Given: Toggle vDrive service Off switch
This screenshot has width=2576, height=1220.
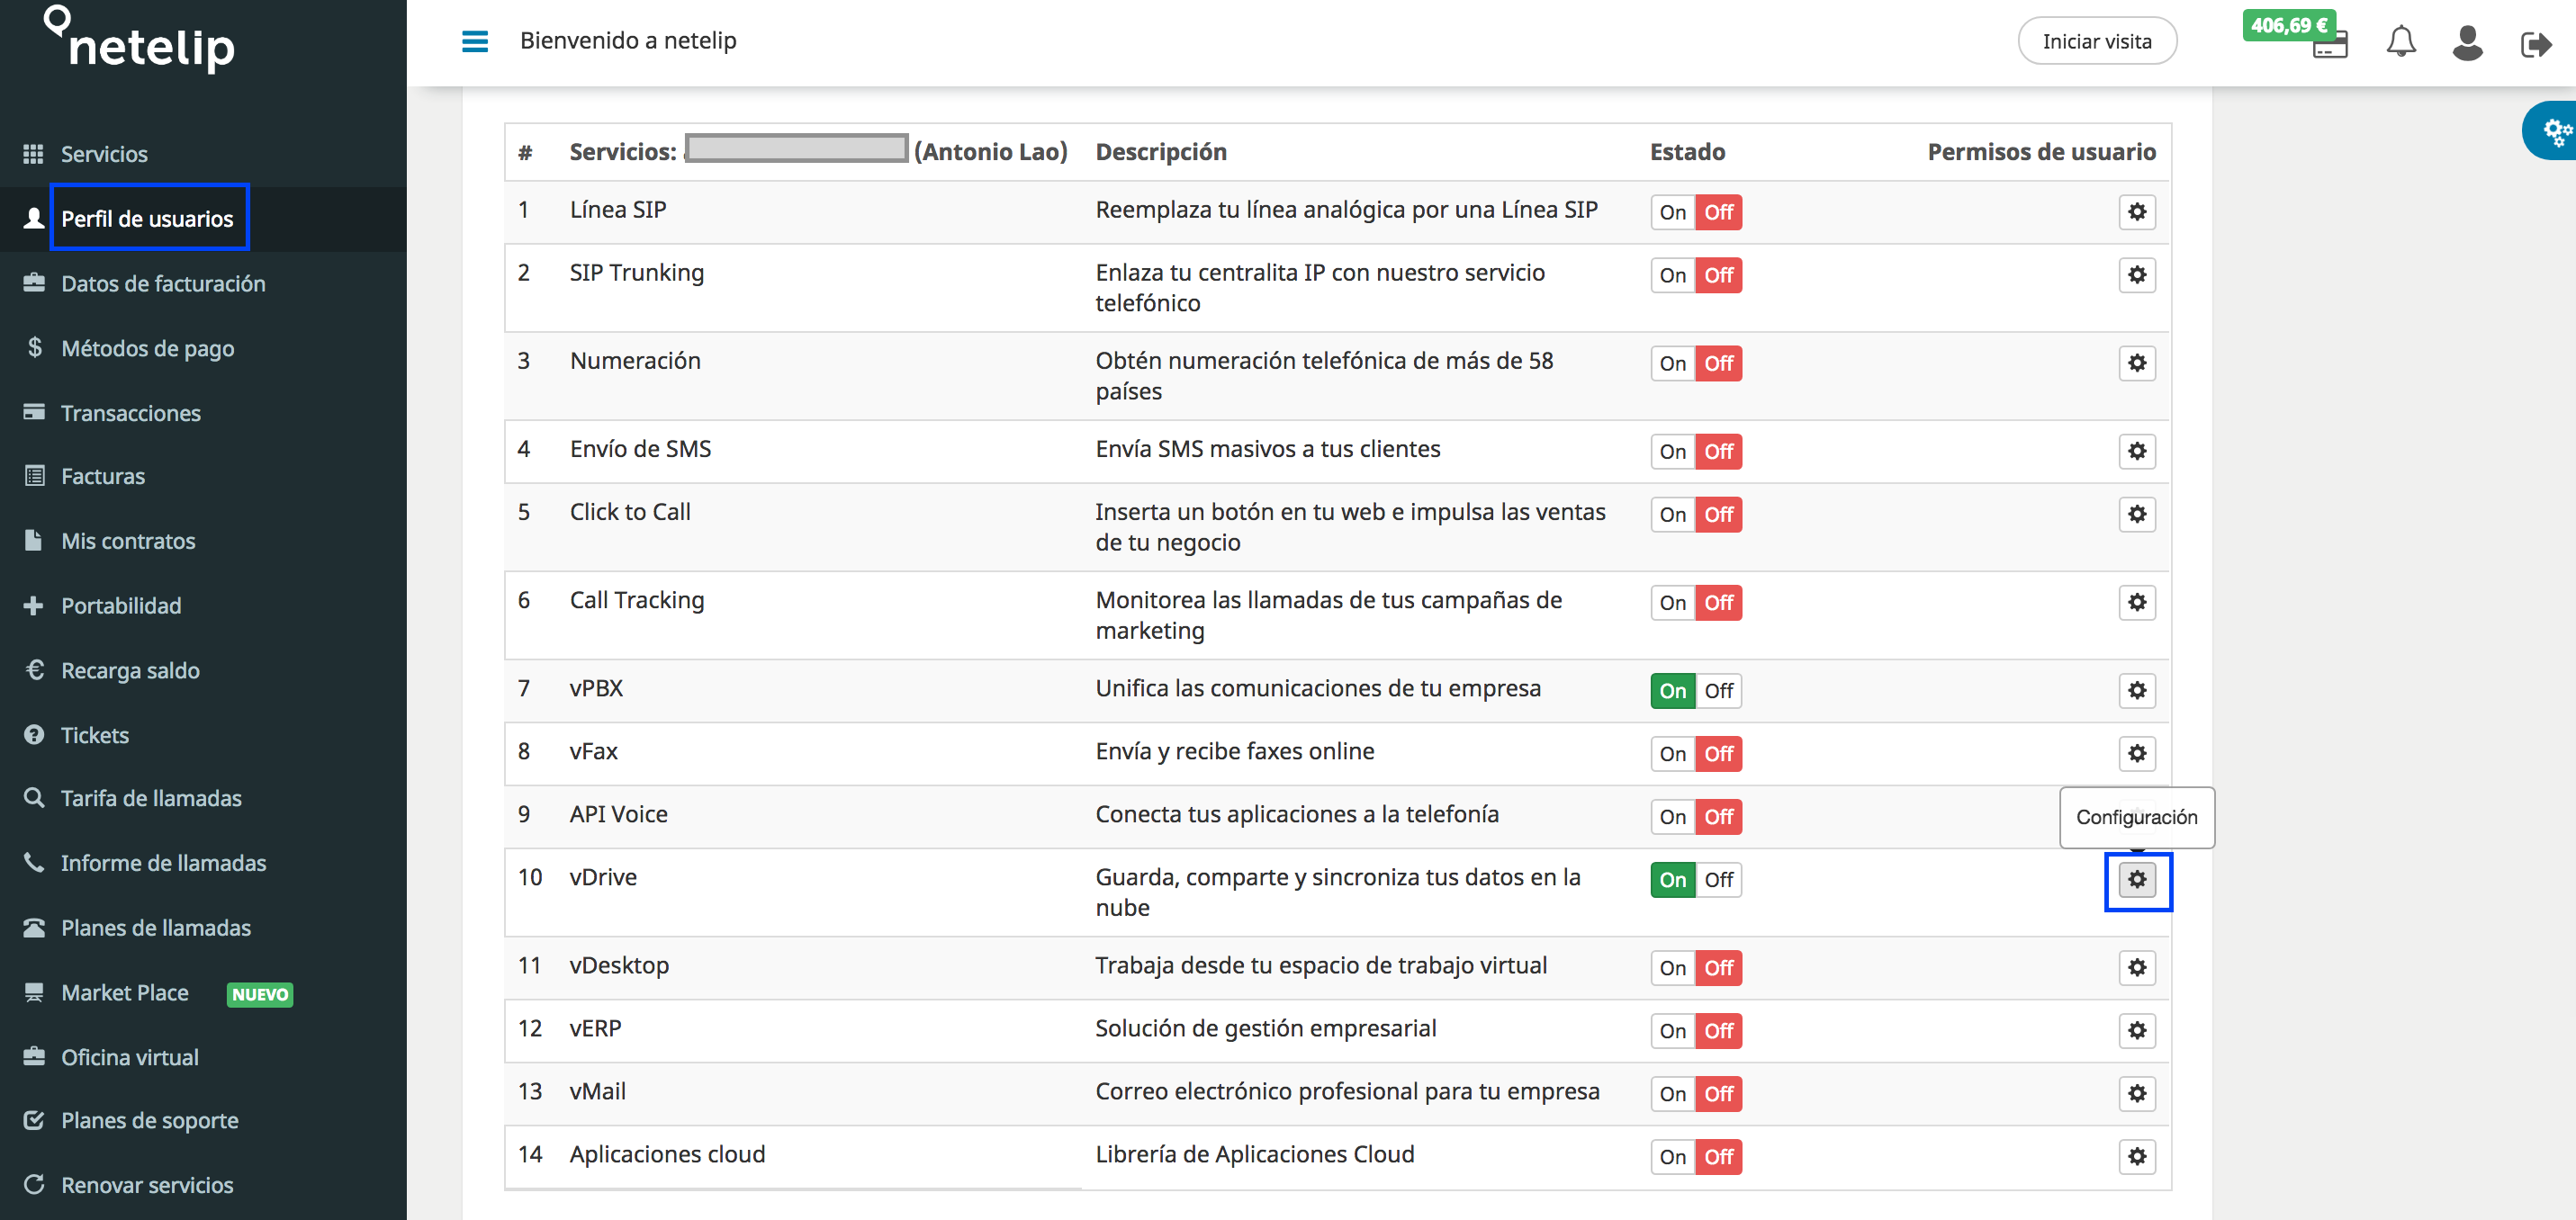Looking at the screenshot, I should click(x=1718, y=878).
